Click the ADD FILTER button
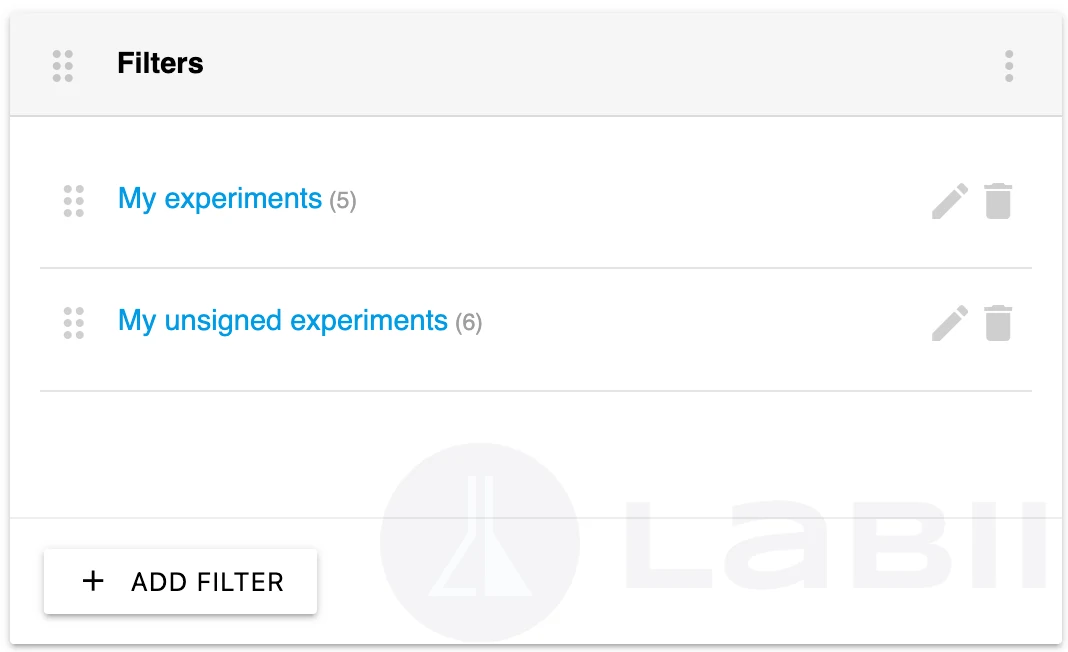 tap(180, 581)
